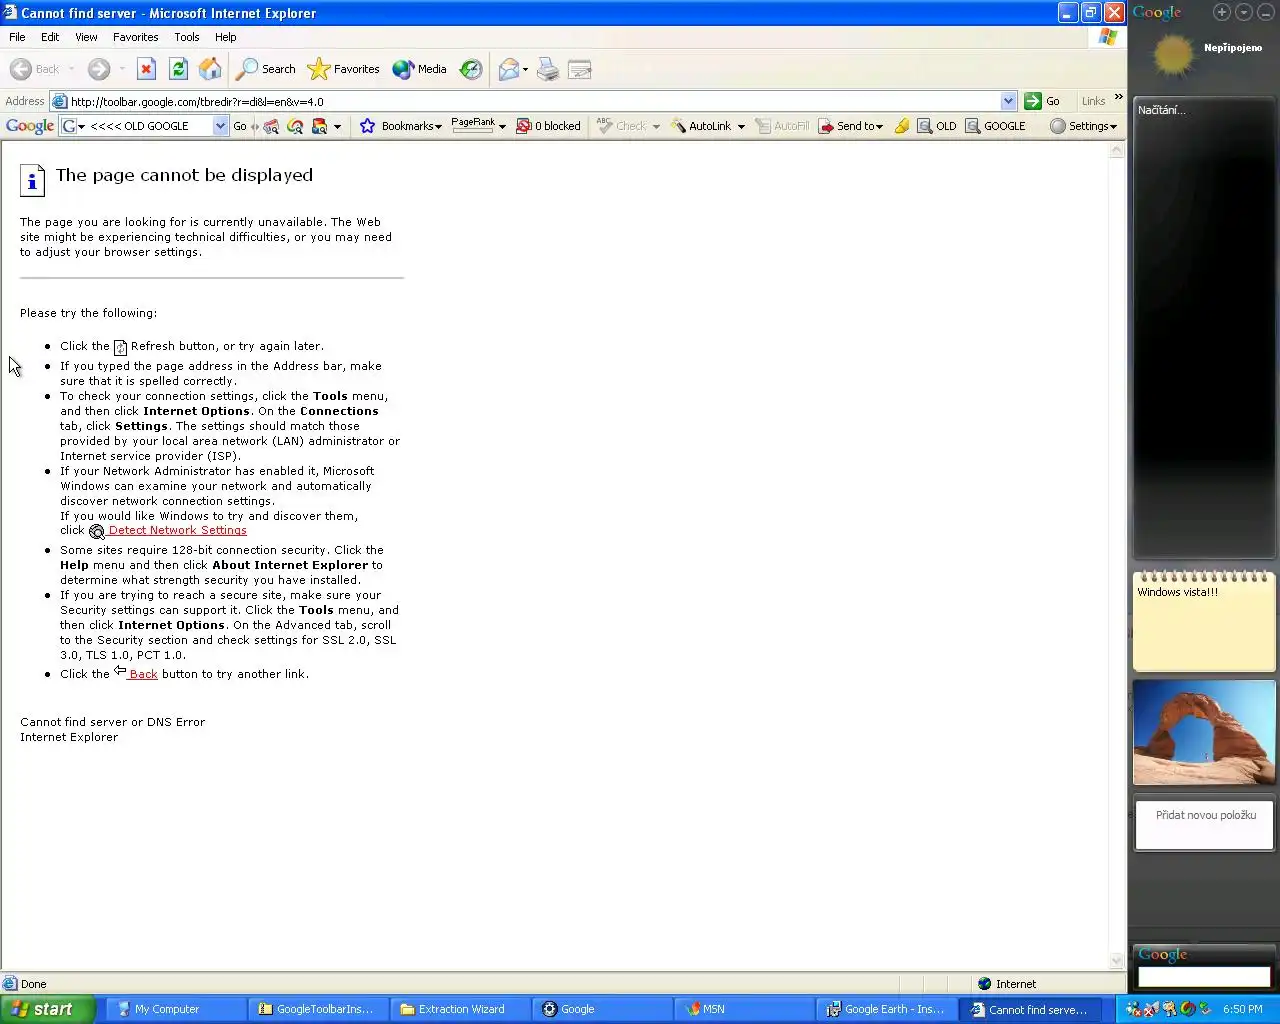Click the Detect Network Settings link
This screenshot has height=1024, width=1280.
[x=177, y=530]
